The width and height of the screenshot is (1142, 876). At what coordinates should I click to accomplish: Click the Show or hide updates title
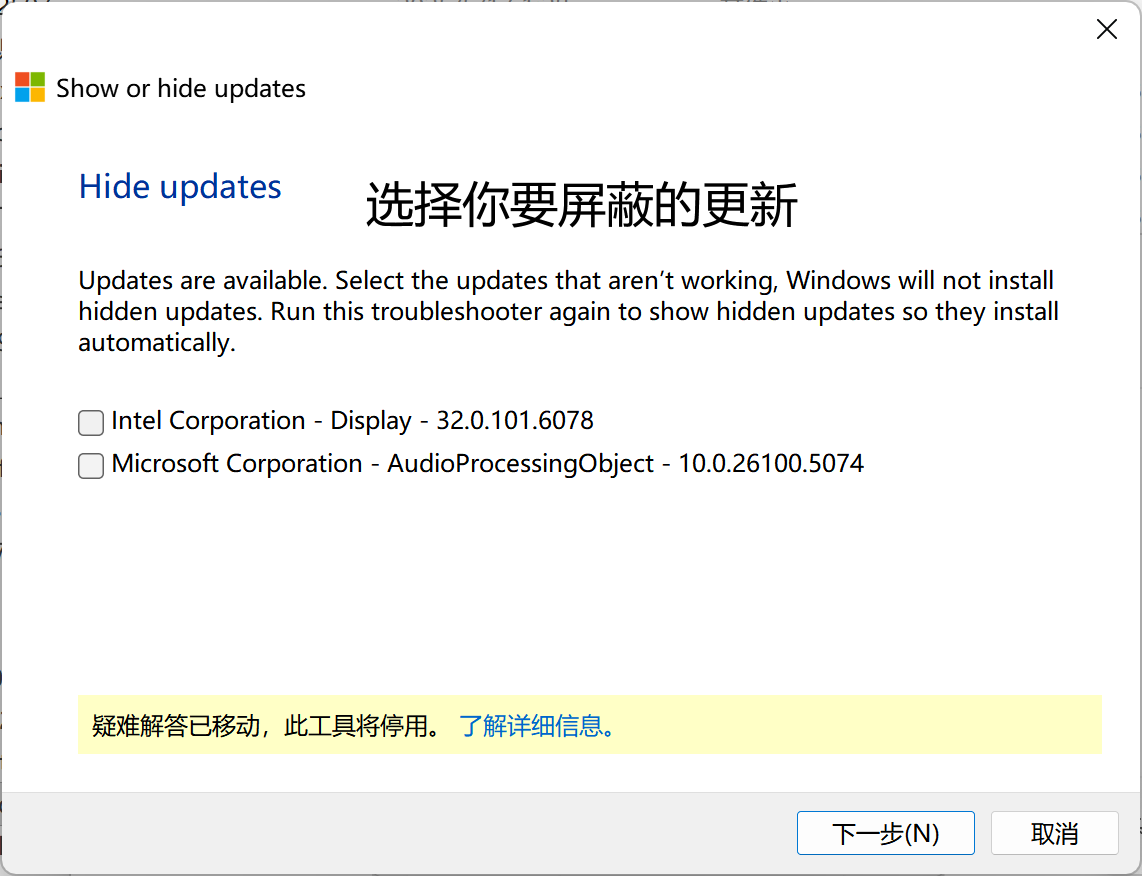181,88
